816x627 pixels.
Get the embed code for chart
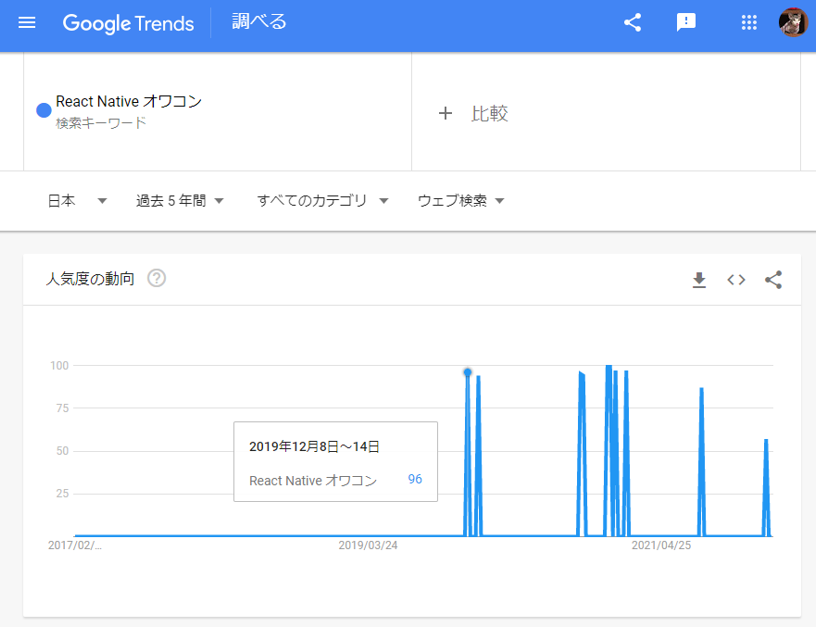[736, 280]
